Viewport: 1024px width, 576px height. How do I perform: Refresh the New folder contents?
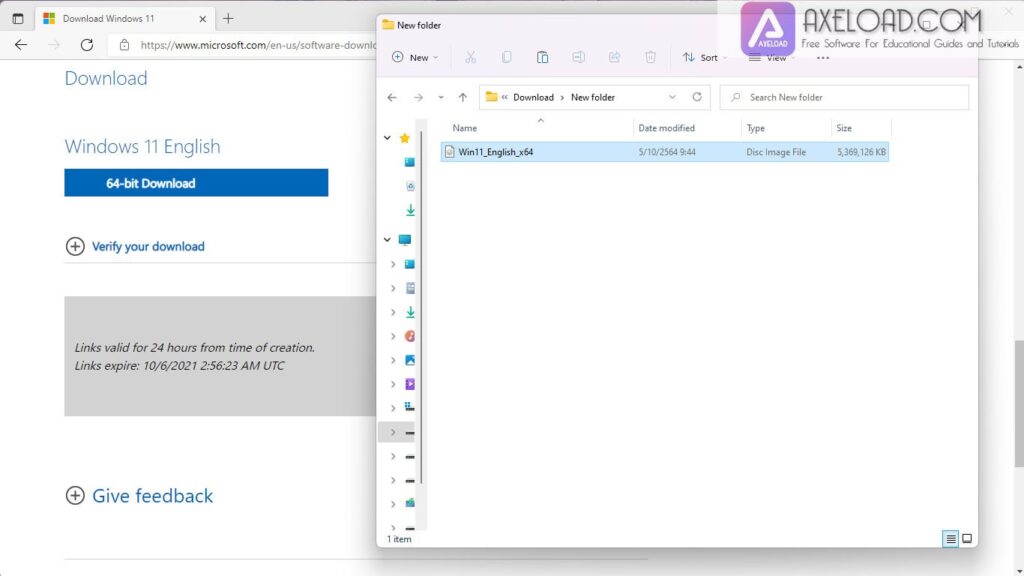point(697,97)
